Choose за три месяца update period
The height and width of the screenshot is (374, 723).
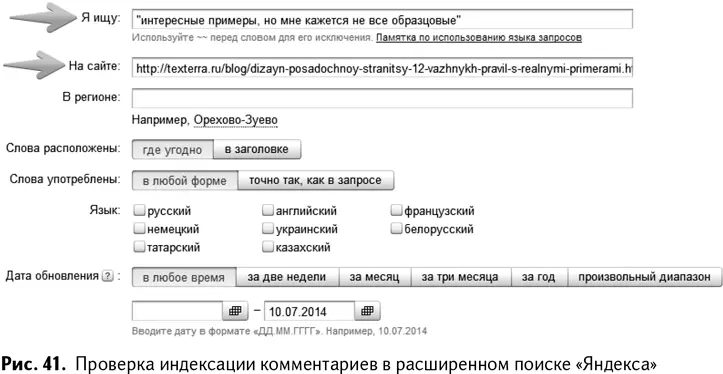(x=461, y=277)
